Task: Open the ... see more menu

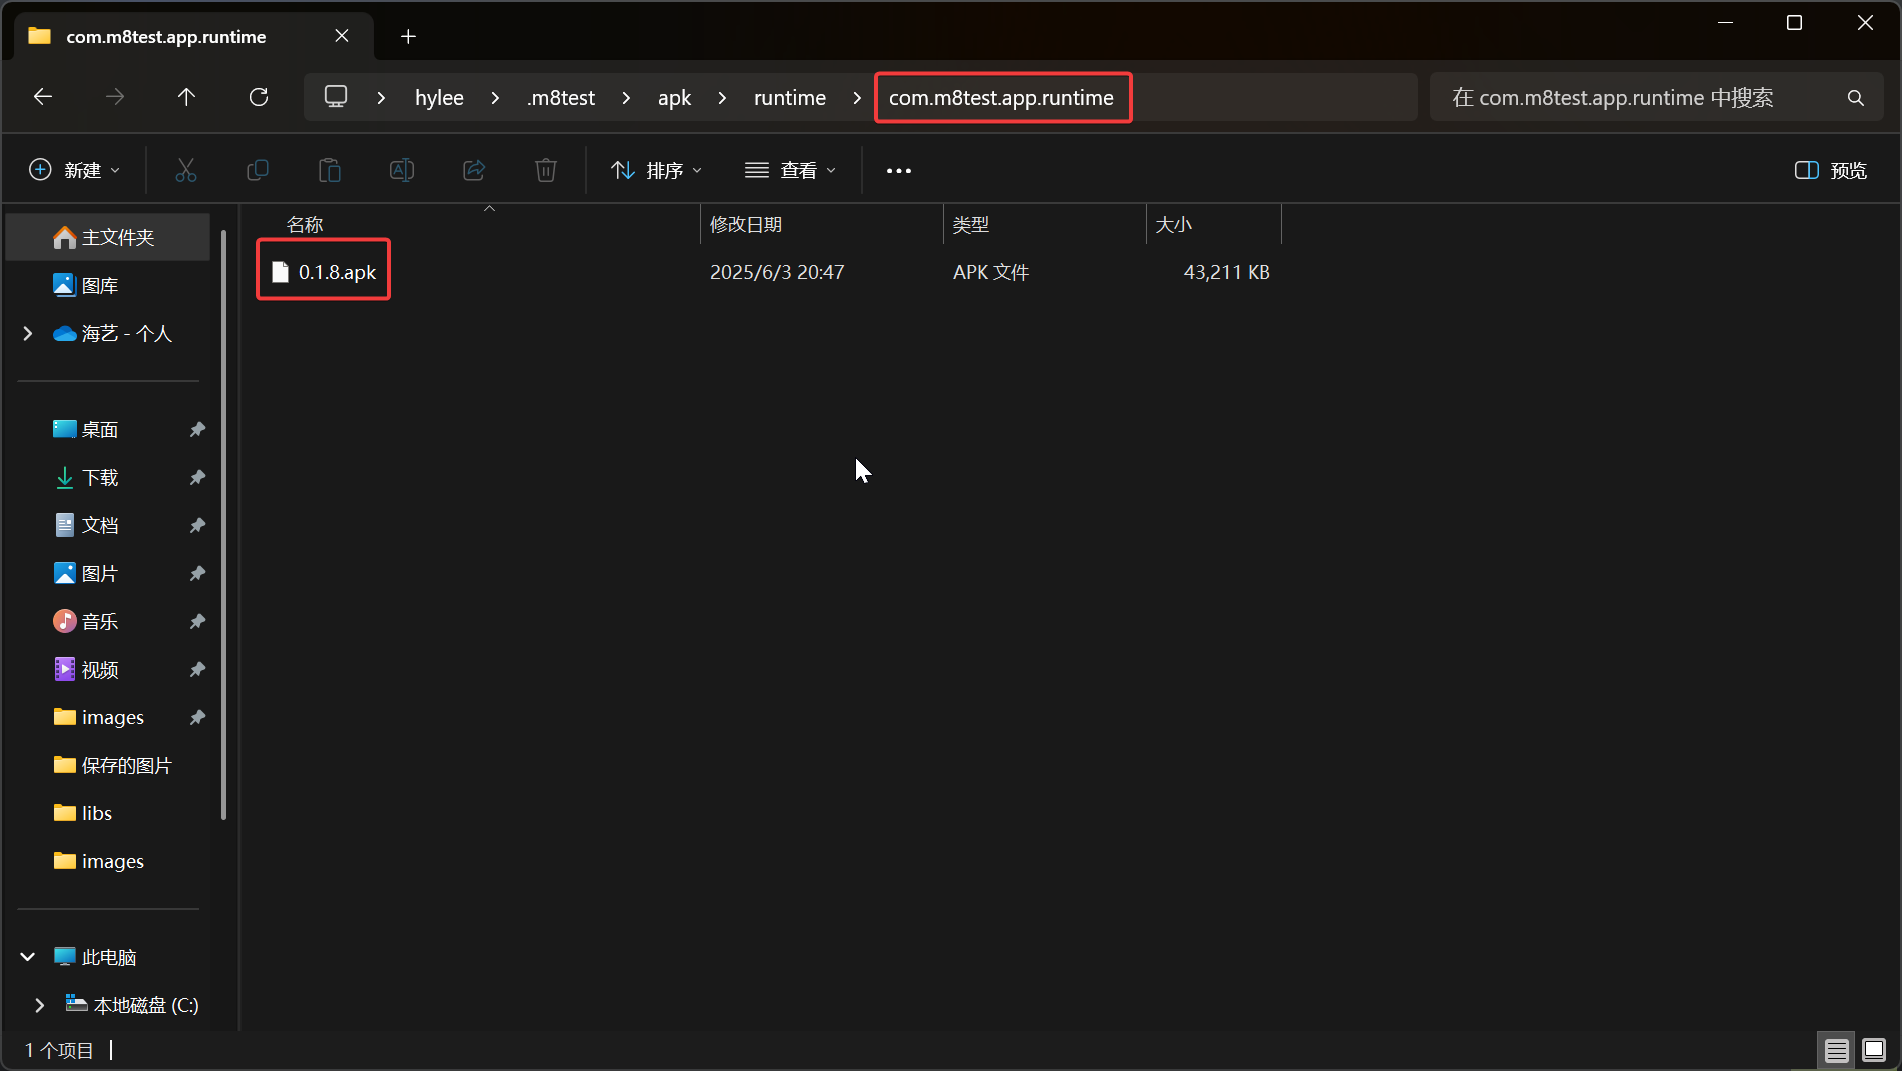Action: click(897, 169)
